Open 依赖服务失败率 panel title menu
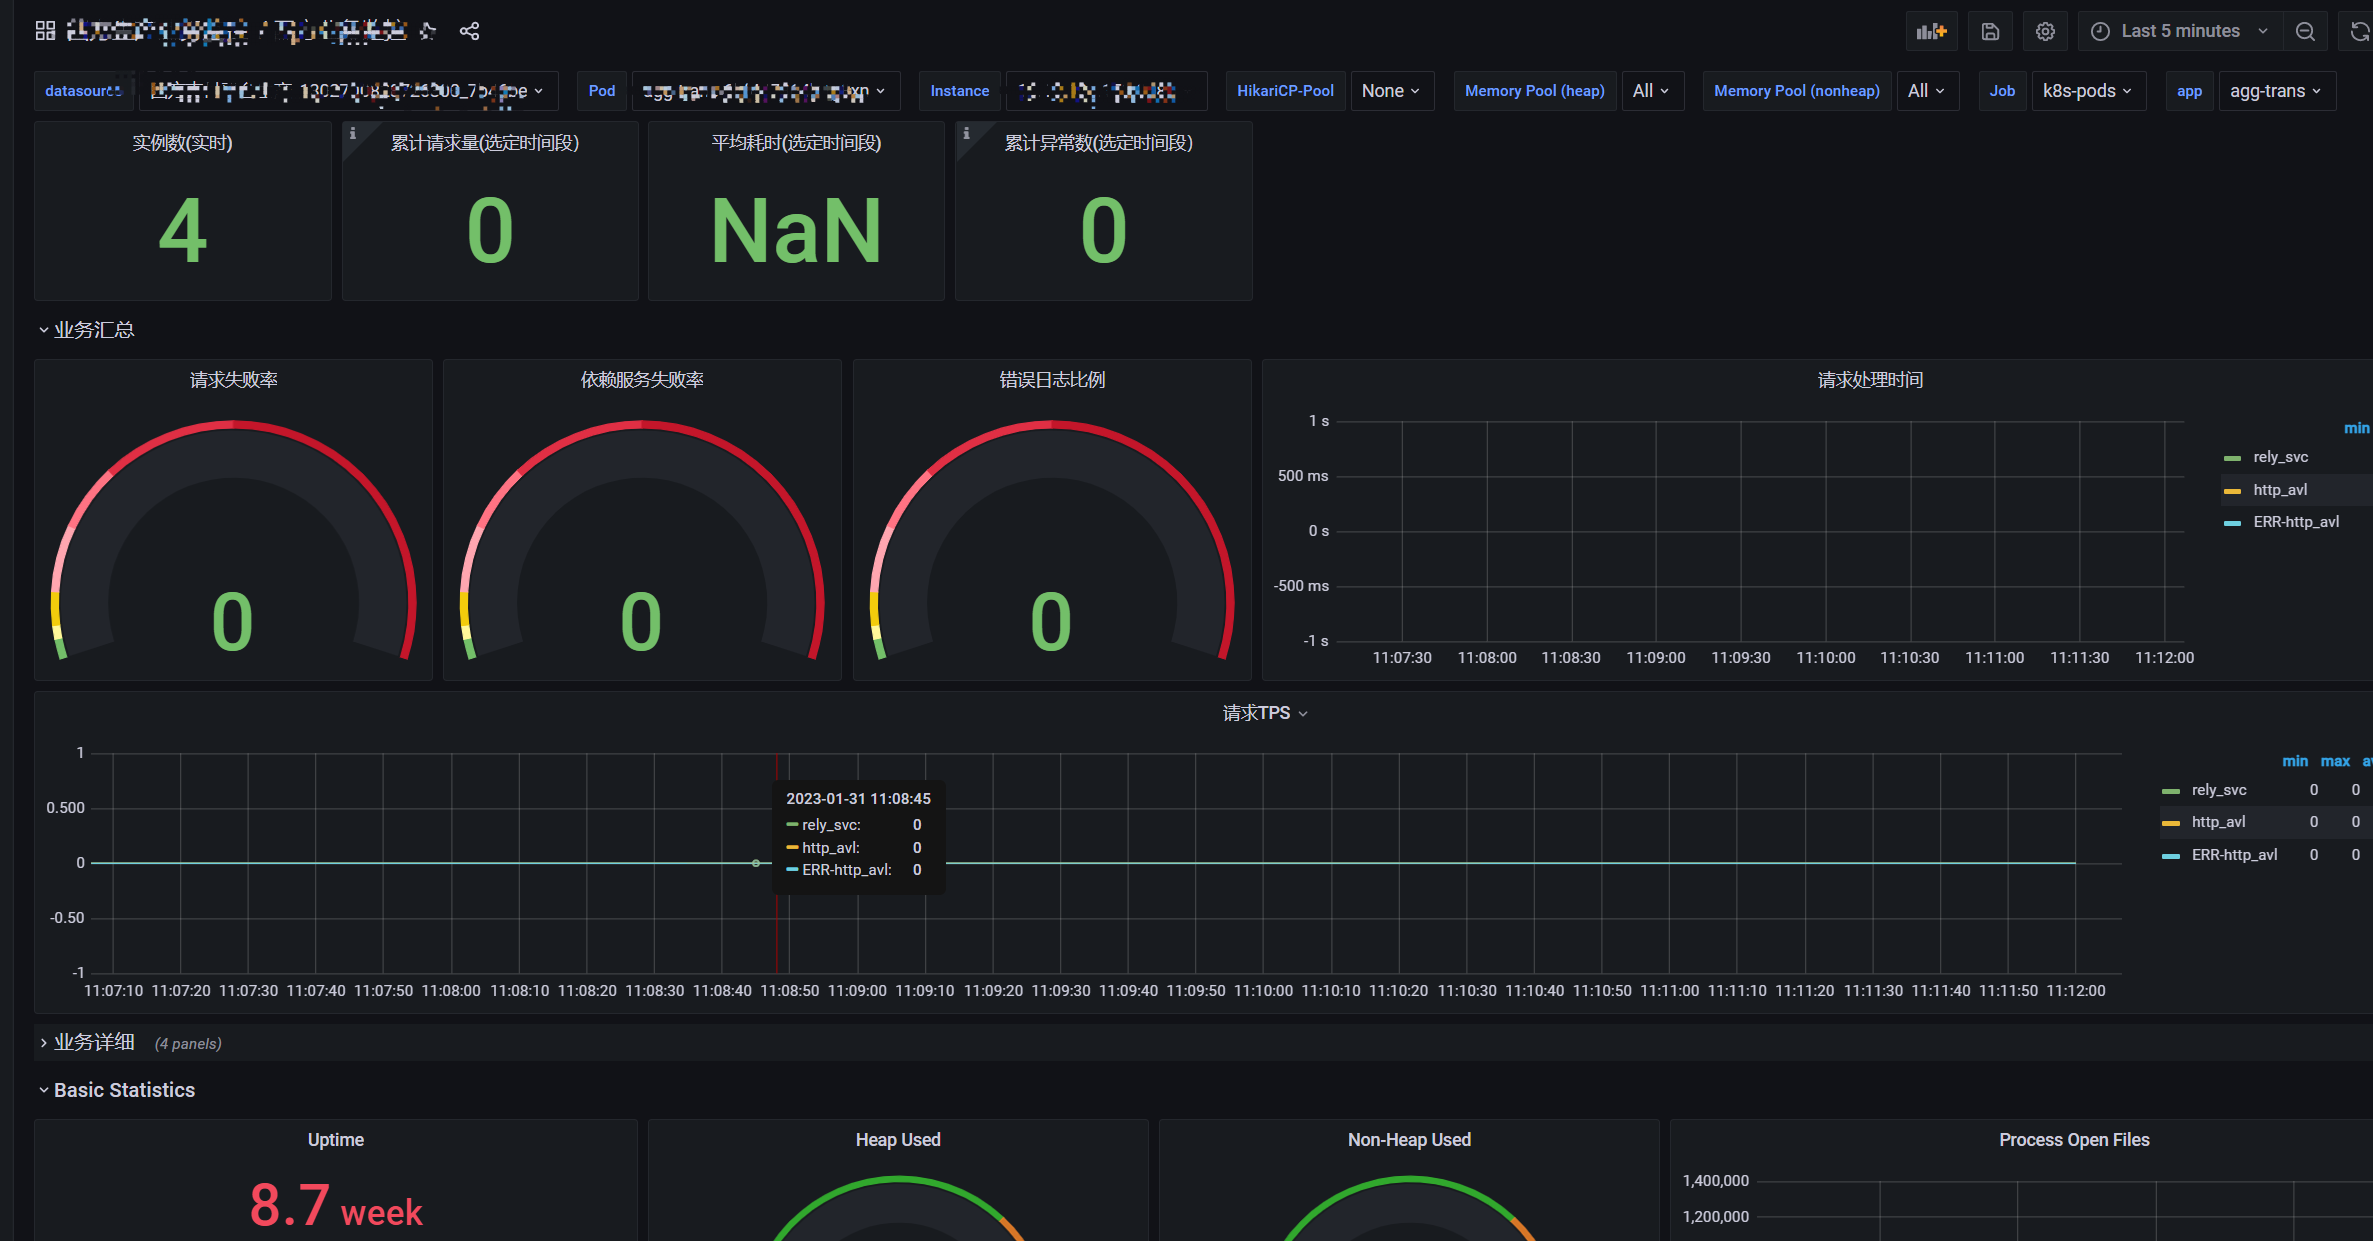2373x1241 pixels. click(642, 380)
